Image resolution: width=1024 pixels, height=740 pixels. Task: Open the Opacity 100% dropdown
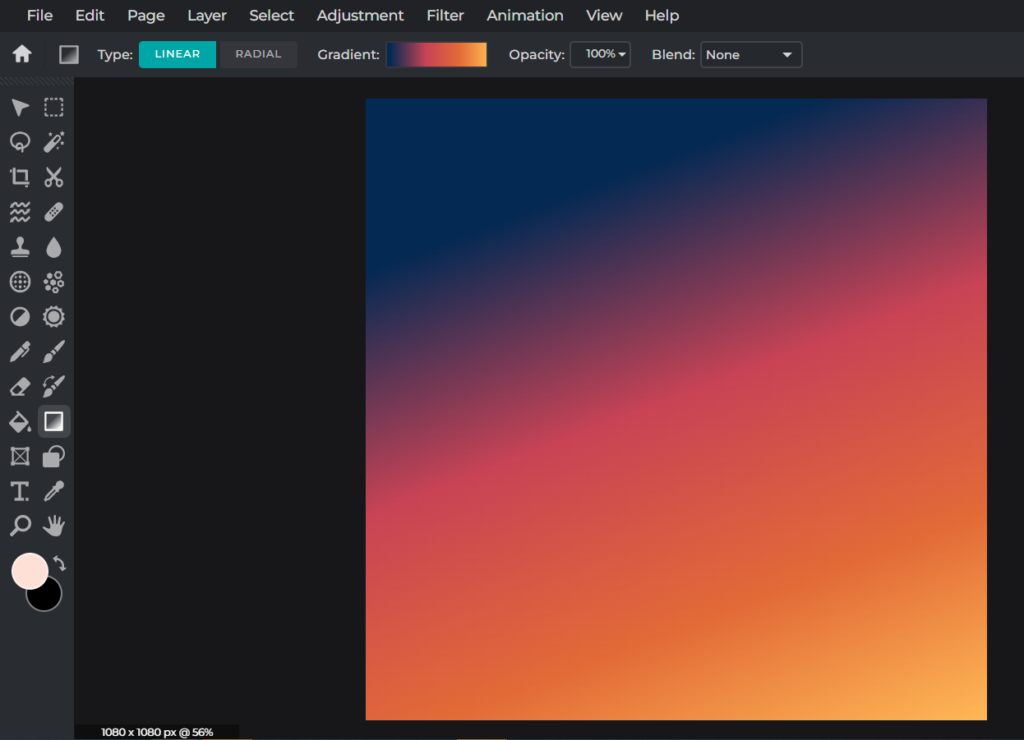pyautogui.click(x=600, y=54)
